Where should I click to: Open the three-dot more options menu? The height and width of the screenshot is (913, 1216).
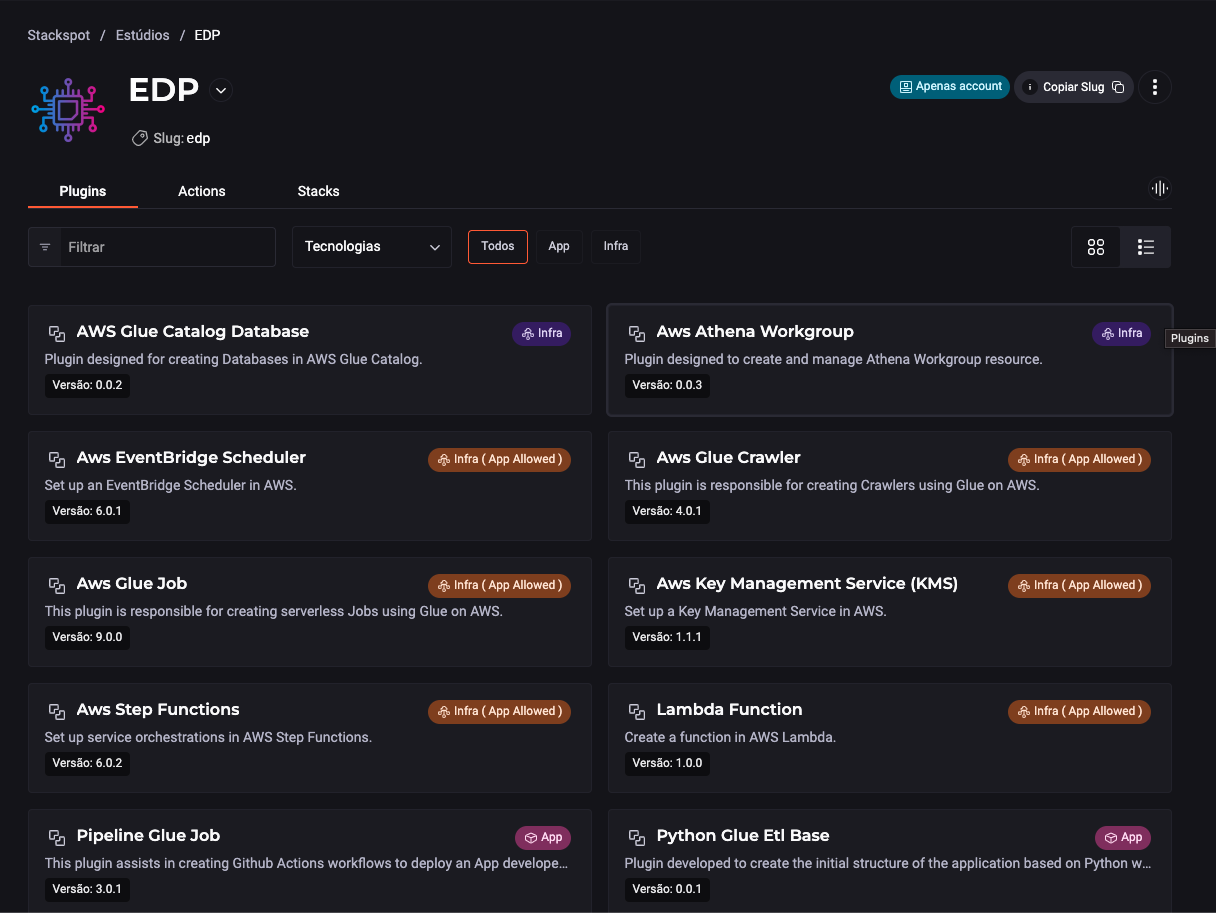pyautogui.click(x=1155, y=87)
